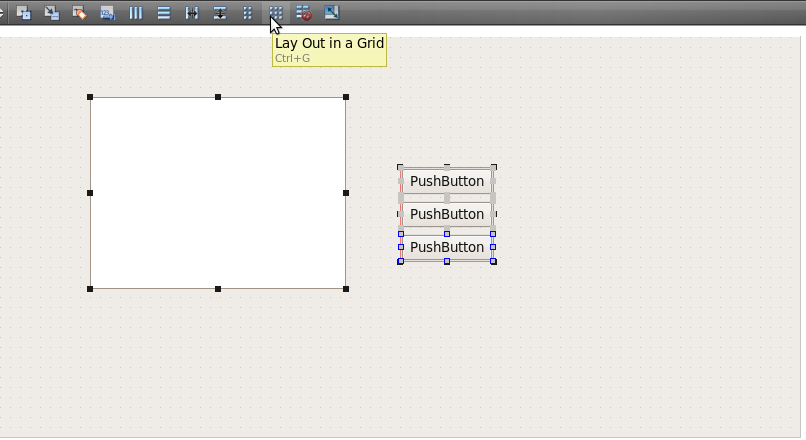Click the white widget's left-middle resize handle

[90, 193]
